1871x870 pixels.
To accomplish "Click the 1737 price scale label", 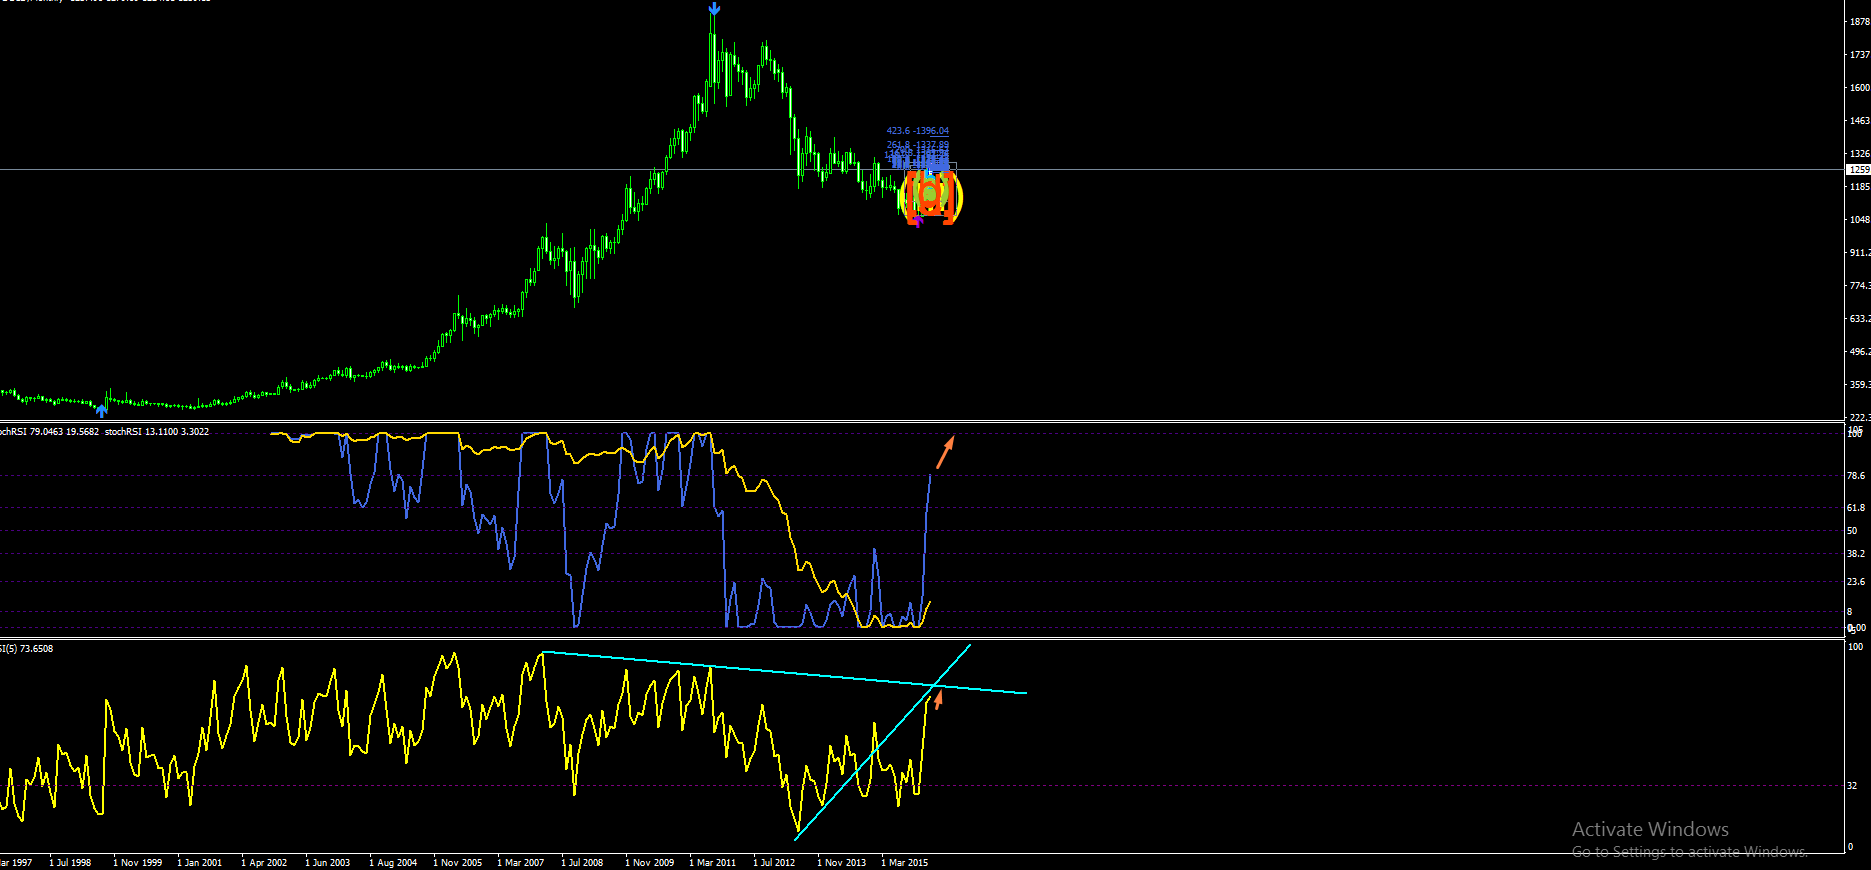I will pos(1860,55).
